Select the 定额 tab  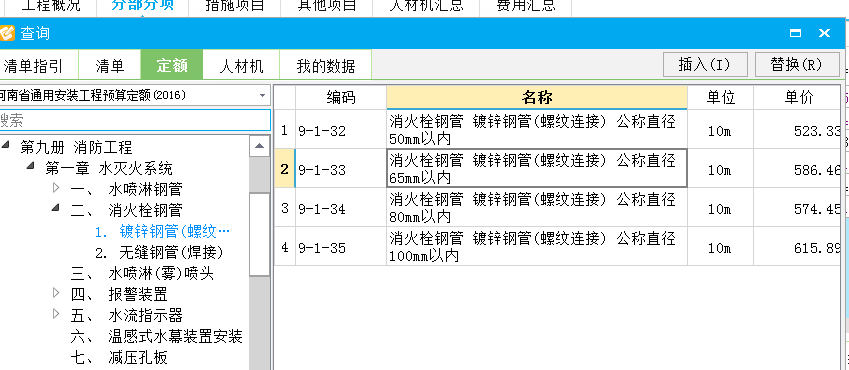coord(172,66)
